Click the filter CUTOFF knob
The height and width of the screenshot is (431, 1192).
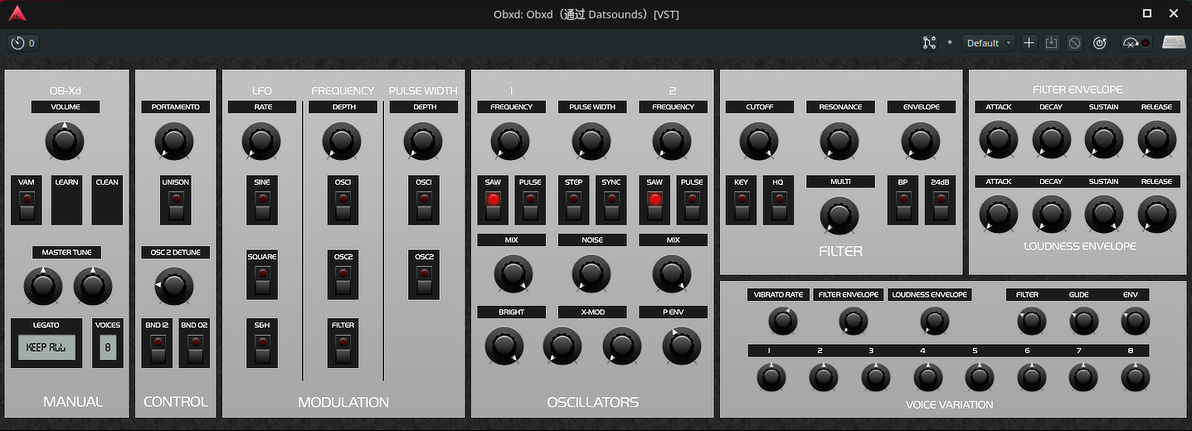click(759, 141)
